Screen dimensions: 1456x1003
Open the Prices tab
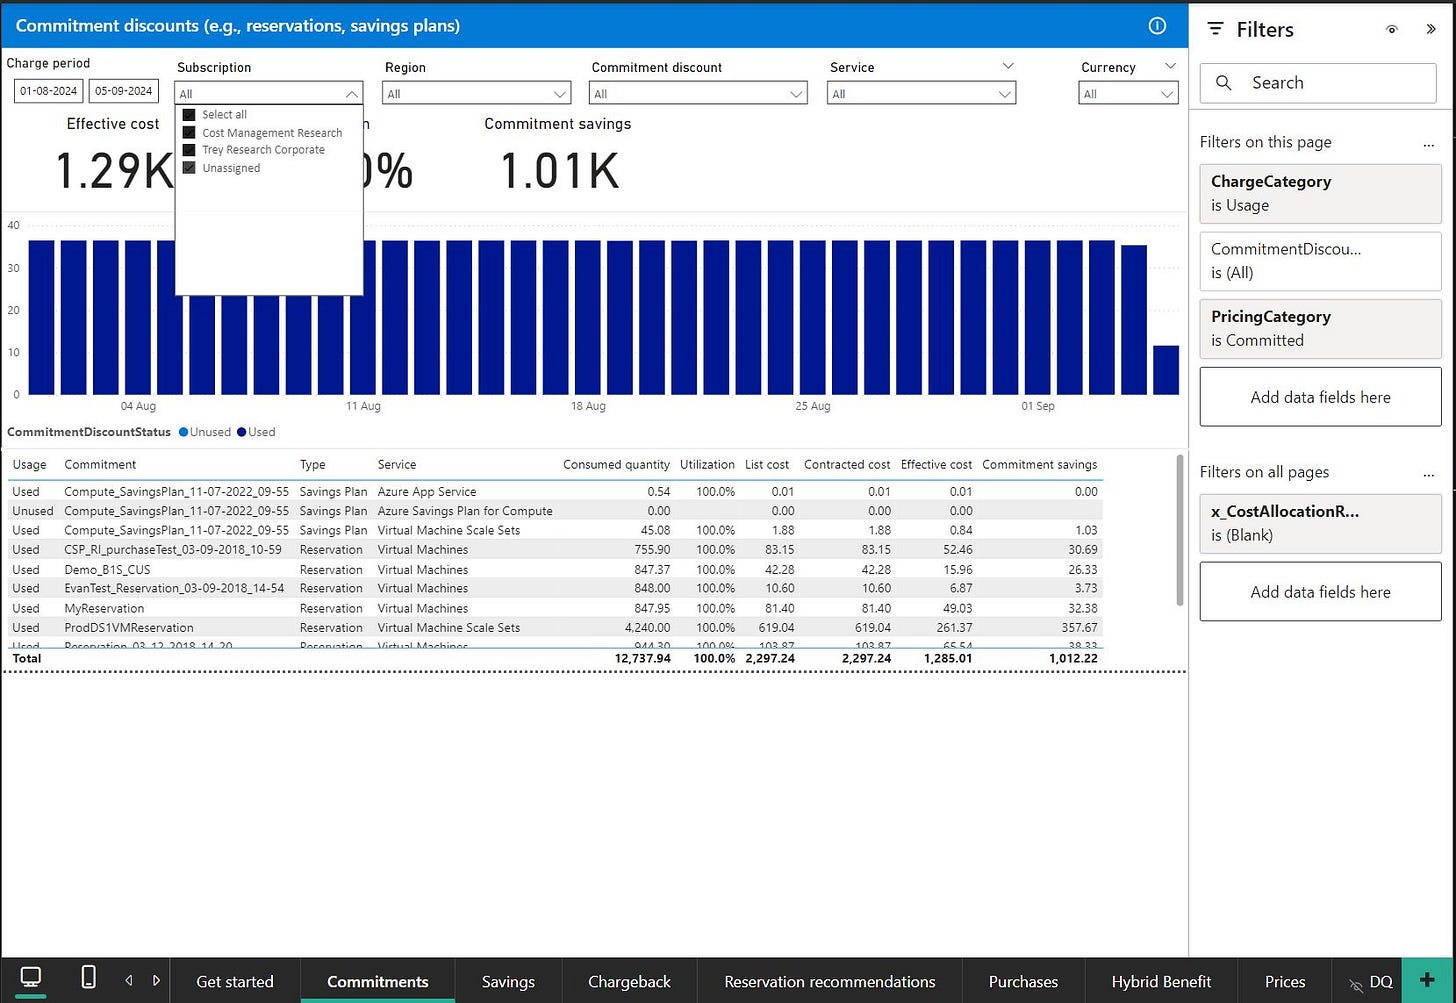1285,981
